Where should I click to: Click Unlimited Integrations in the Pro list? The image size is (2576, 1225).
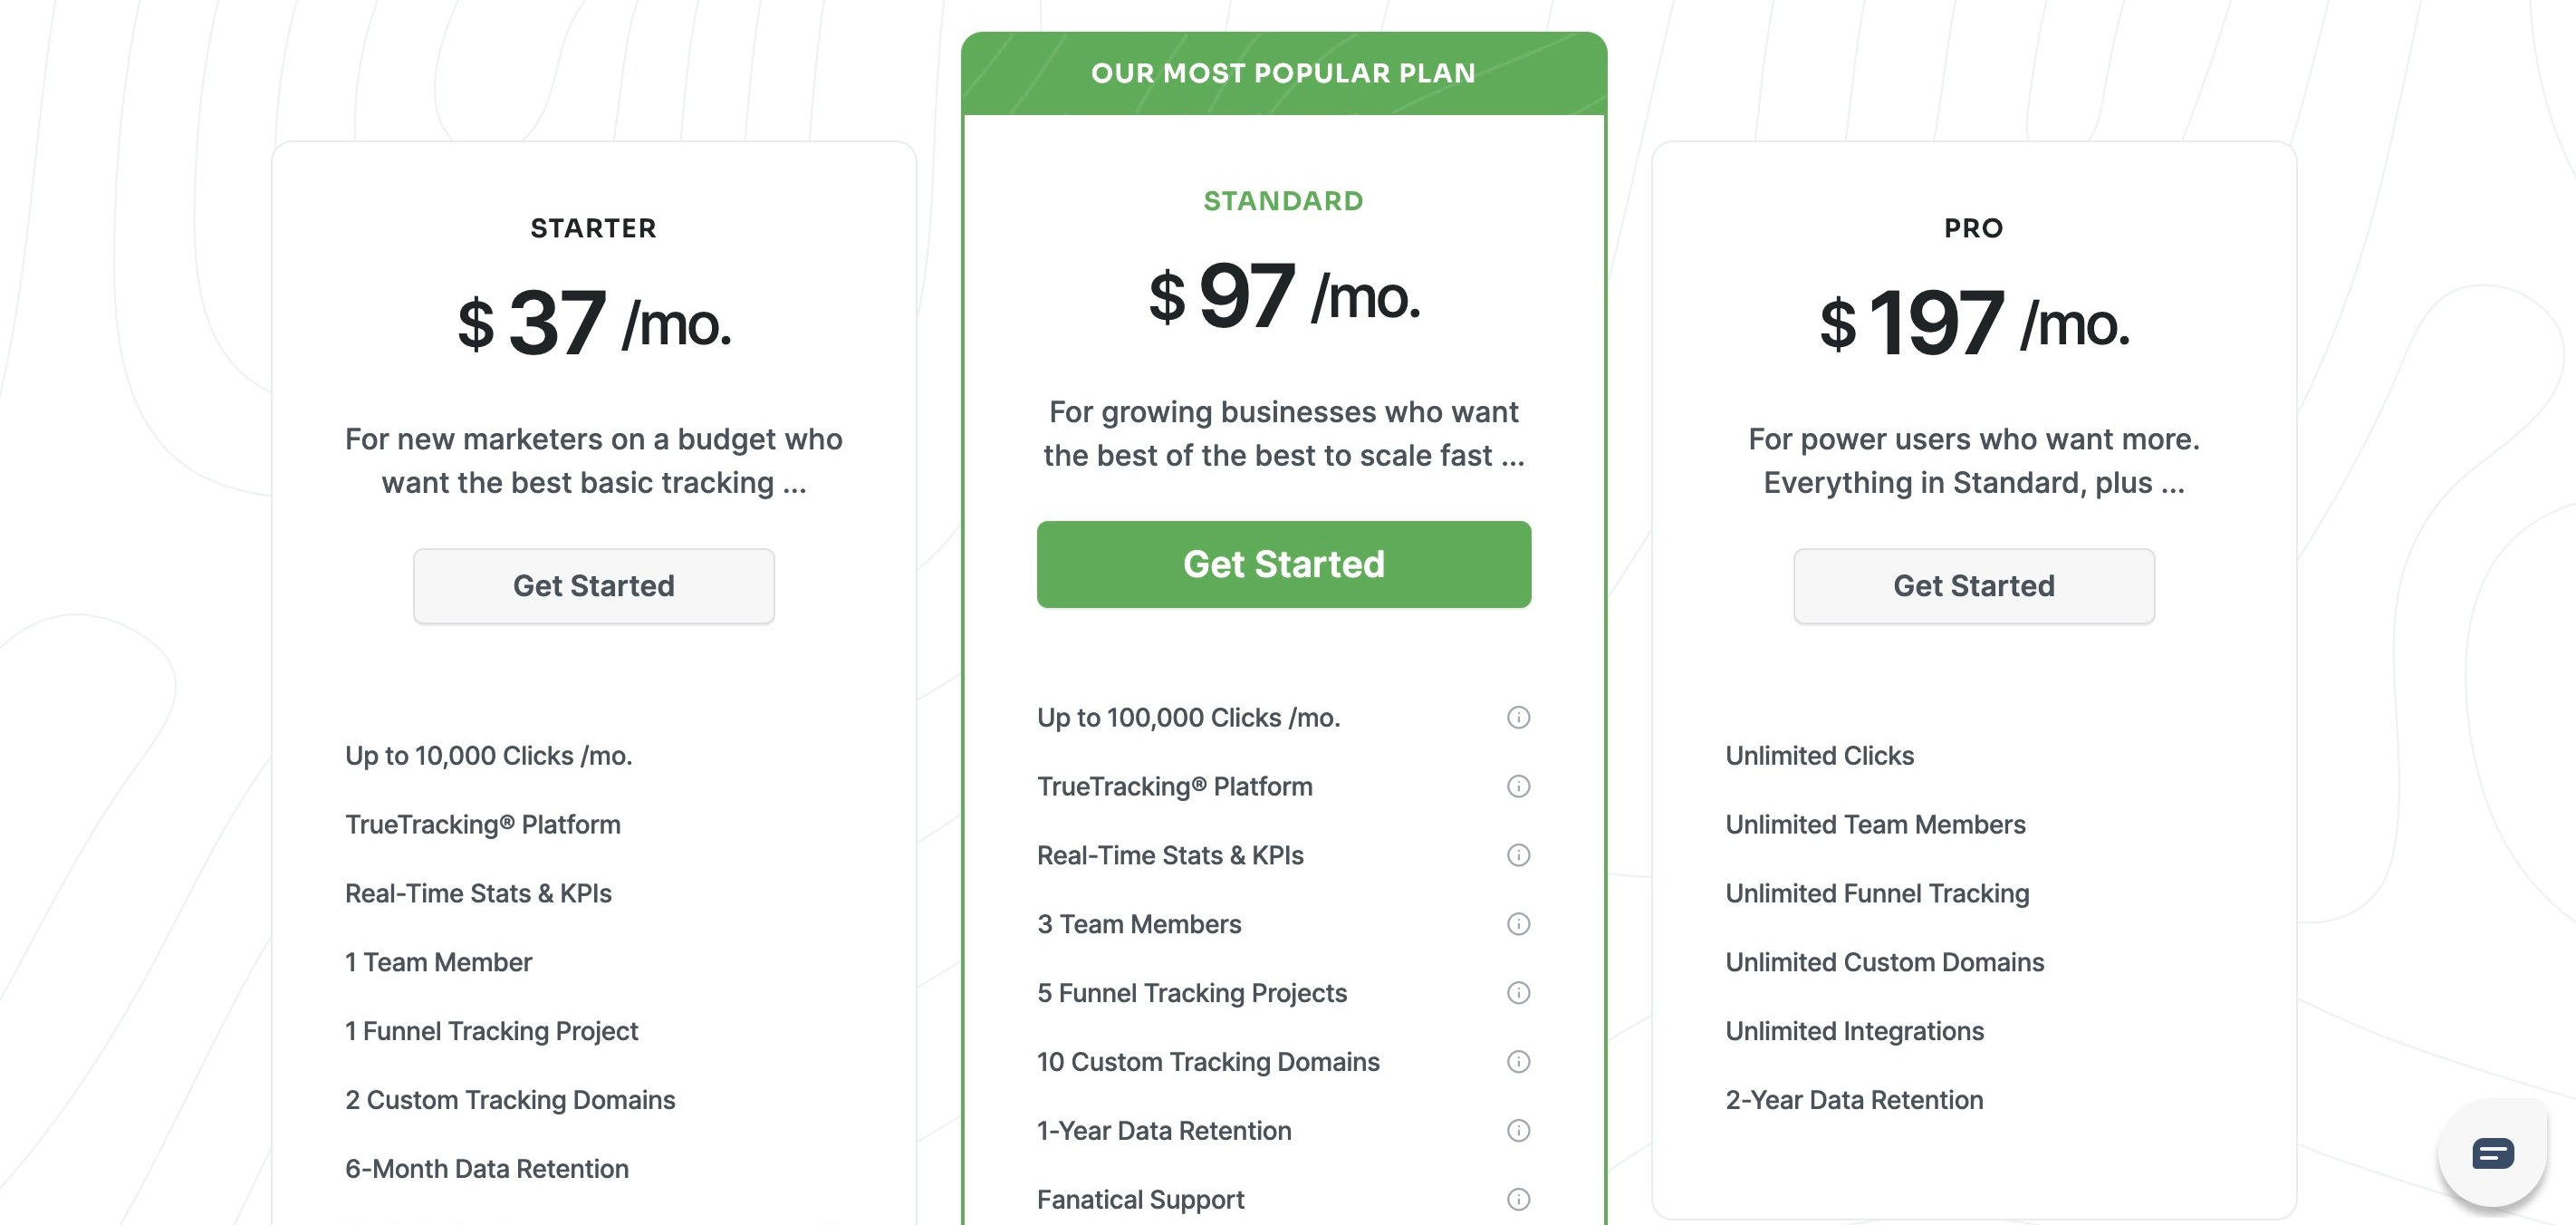click(x=1854, y=1031)
